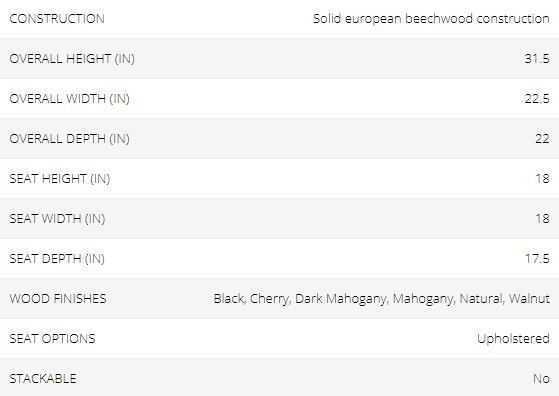Screen dimensions: 559x396
Task: Click the CONSTRUCTION row label
Action: point(57,19)
